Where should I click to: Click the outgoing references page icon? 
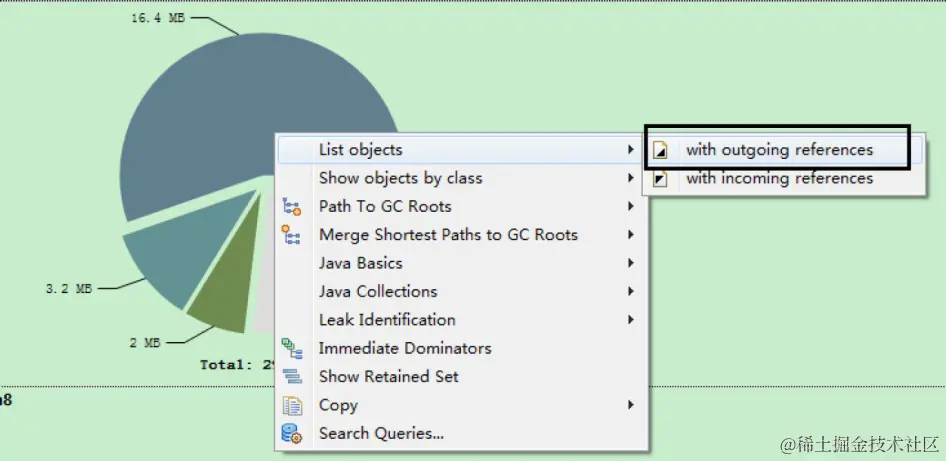(x=661, y=150)
